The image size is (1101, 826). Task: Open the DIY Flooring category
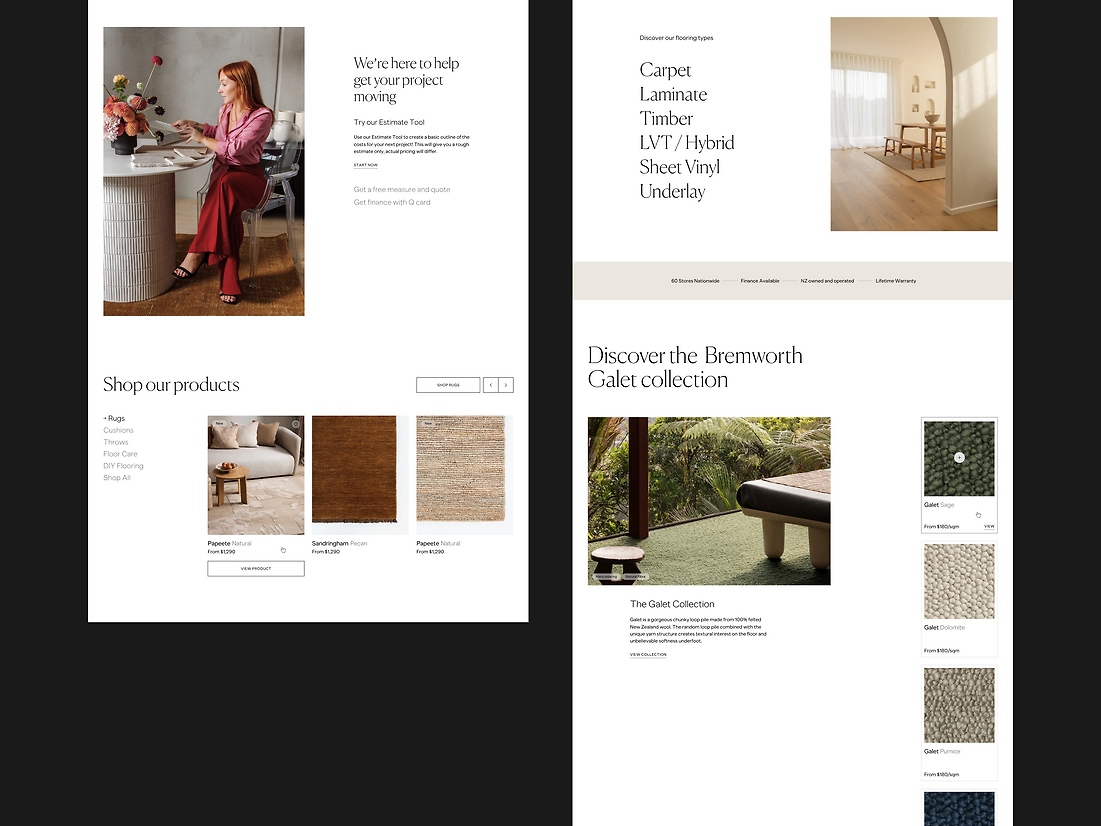123,466
